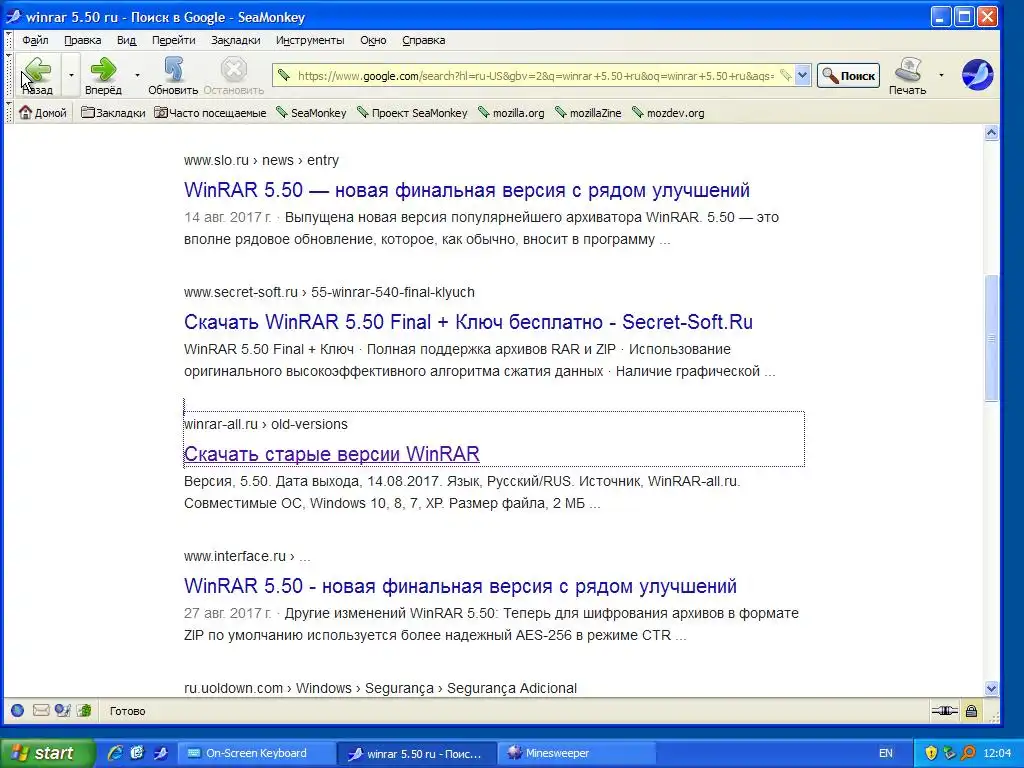The image size is (1024, 768).
Task: Switch to the Minesweeper taskbar window
Action: click(x=576, y=753)
